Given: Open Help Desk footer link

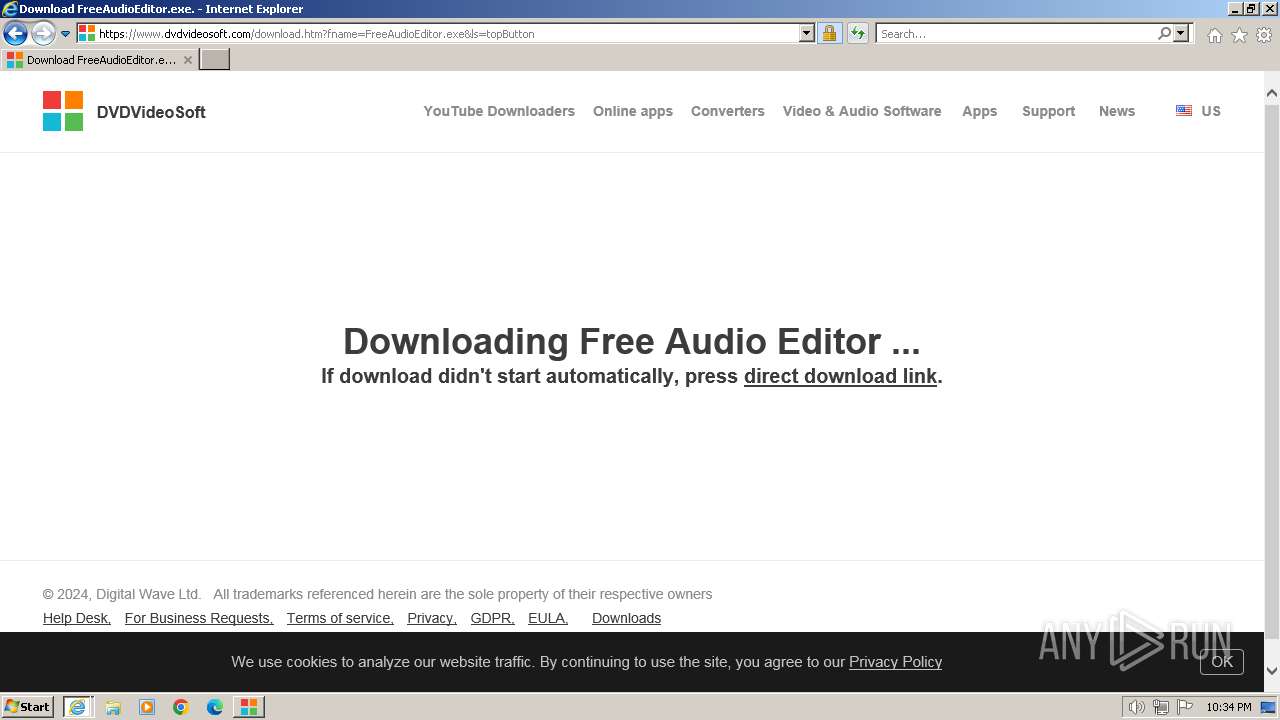Looking at the screenshot, I should coord(77,618).
